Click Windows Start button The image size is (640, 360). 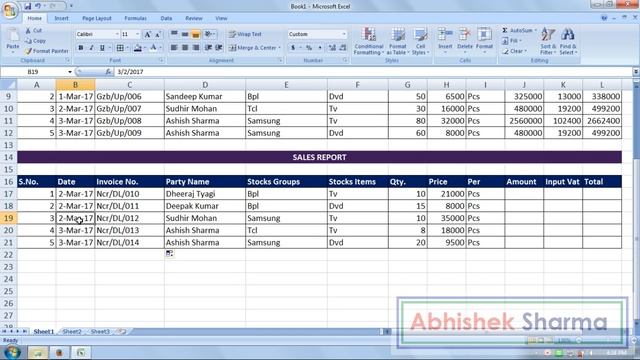(12, 352)
